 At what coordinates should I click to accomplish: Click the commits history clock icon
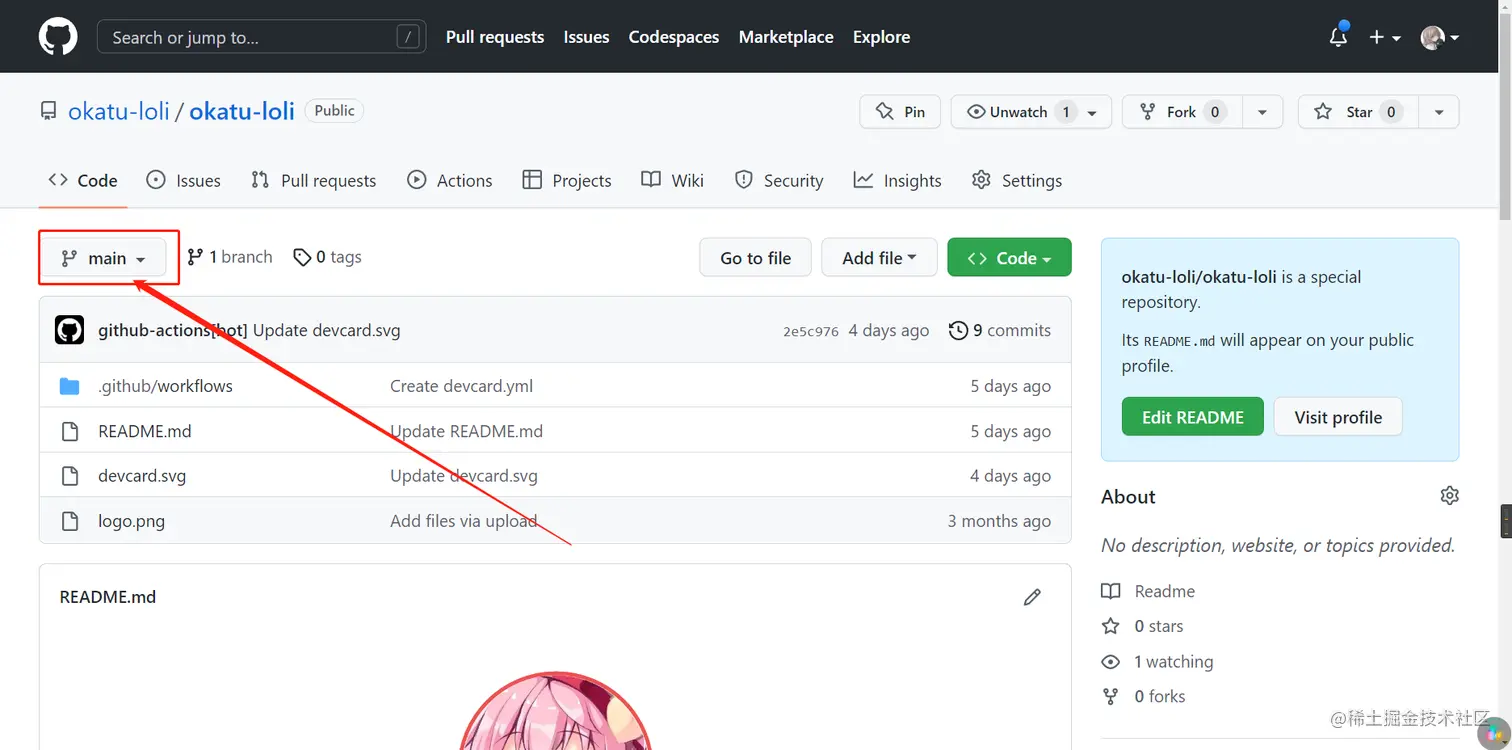click(958, 330)
